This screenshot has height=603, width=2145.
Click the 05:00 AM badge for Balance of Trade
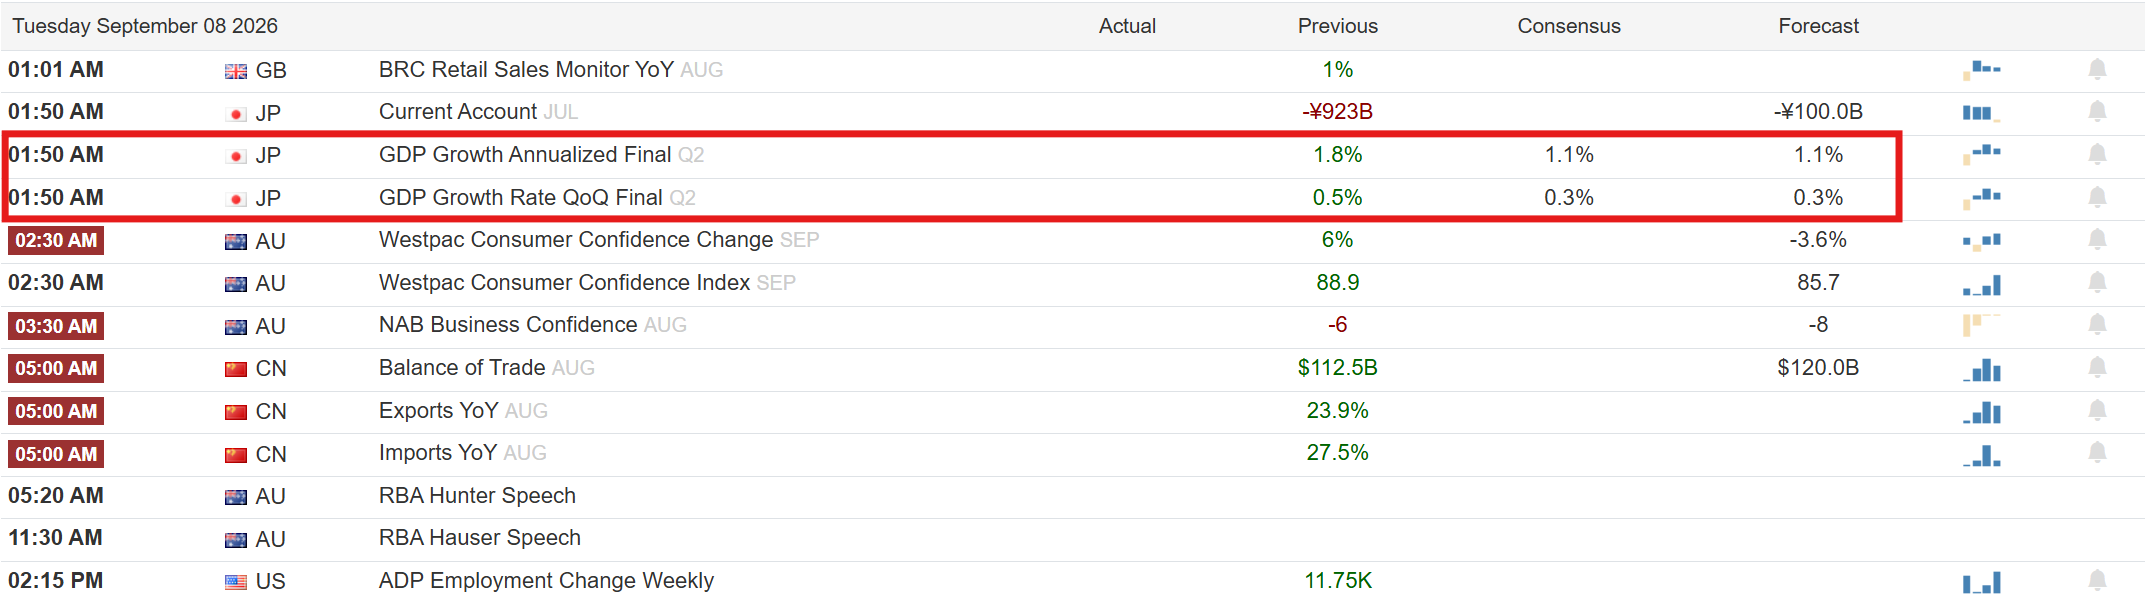pyautogui.click(x=56, y=369)
